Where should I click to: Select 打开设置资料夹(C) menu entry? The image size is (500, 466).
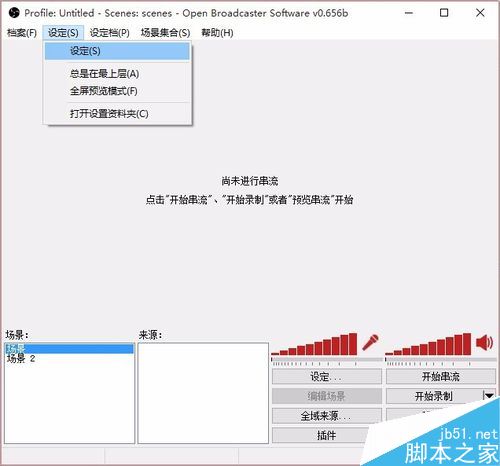point(117,114)
